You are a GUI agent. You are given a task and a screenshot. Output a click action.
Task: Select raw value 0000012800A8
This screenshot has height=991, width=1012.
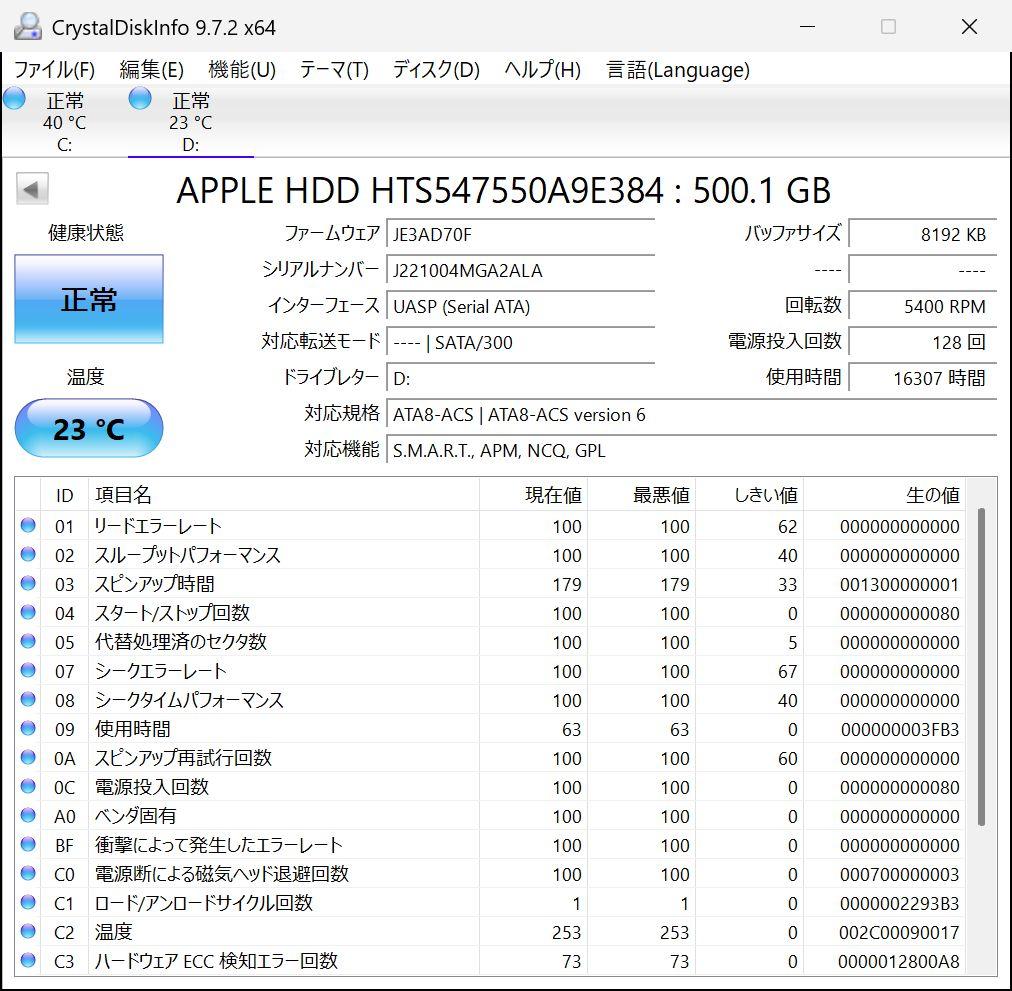[x=898, y=962]
